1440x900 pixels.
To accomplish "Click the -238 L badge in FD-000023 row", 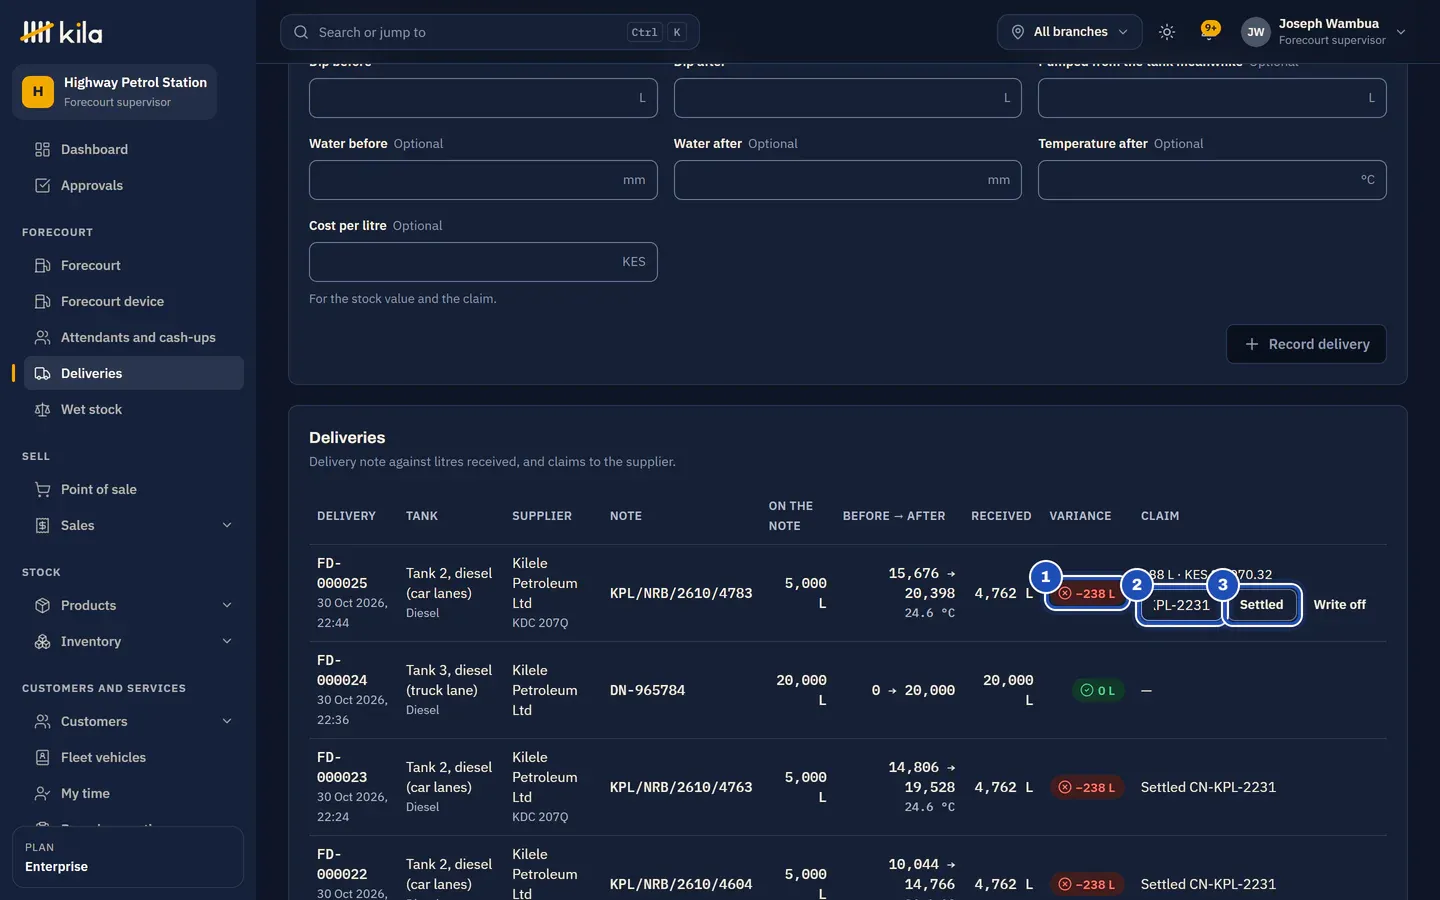I will pyautogui.click(x=1086, y=787).
